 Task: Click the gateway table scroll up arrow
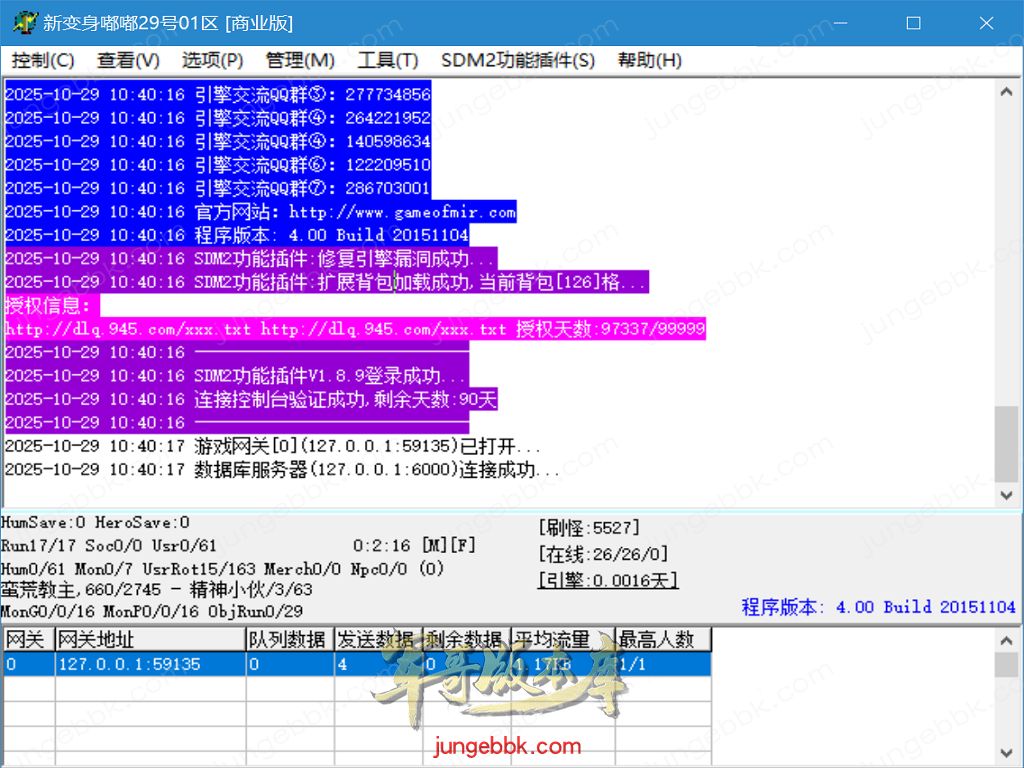[1006, 640]
